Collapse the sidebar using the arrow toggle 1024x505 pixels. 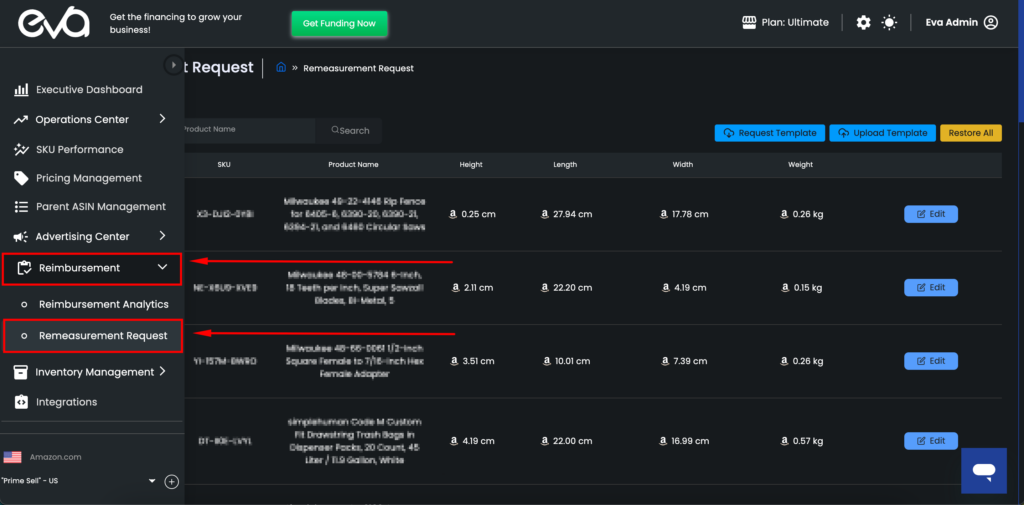(174, 65)
